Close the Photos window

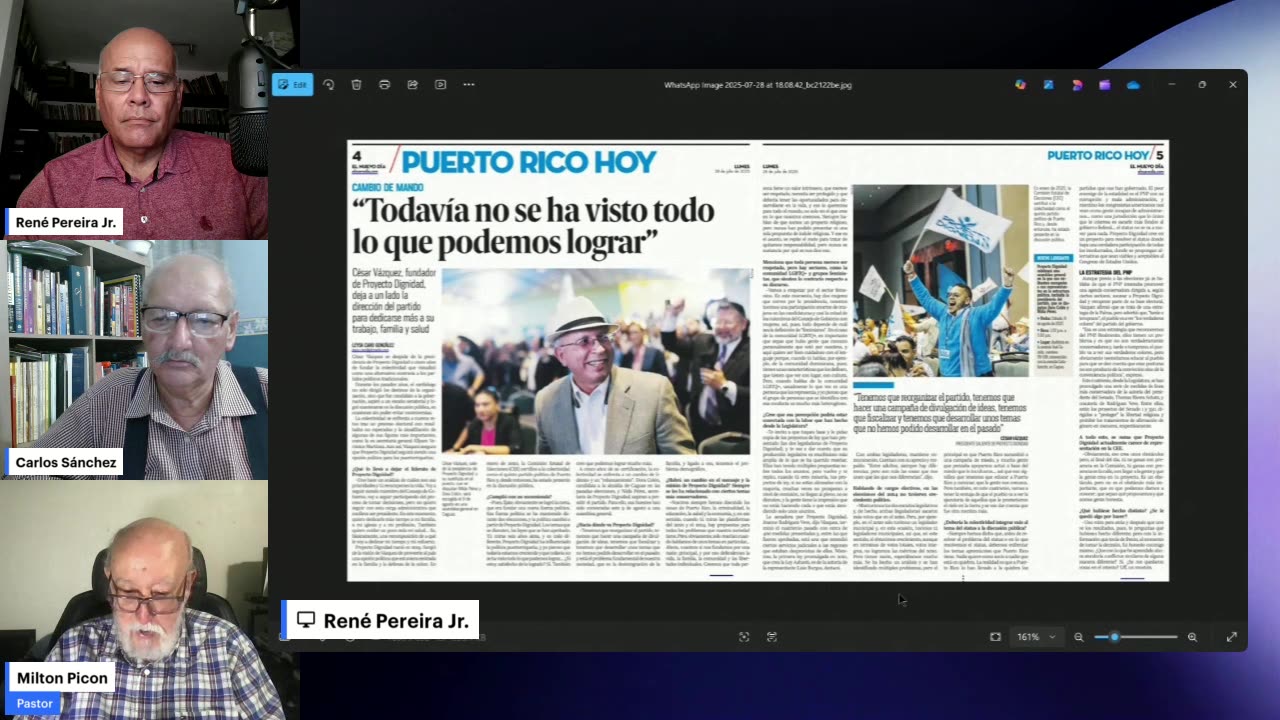[1233, 85]
